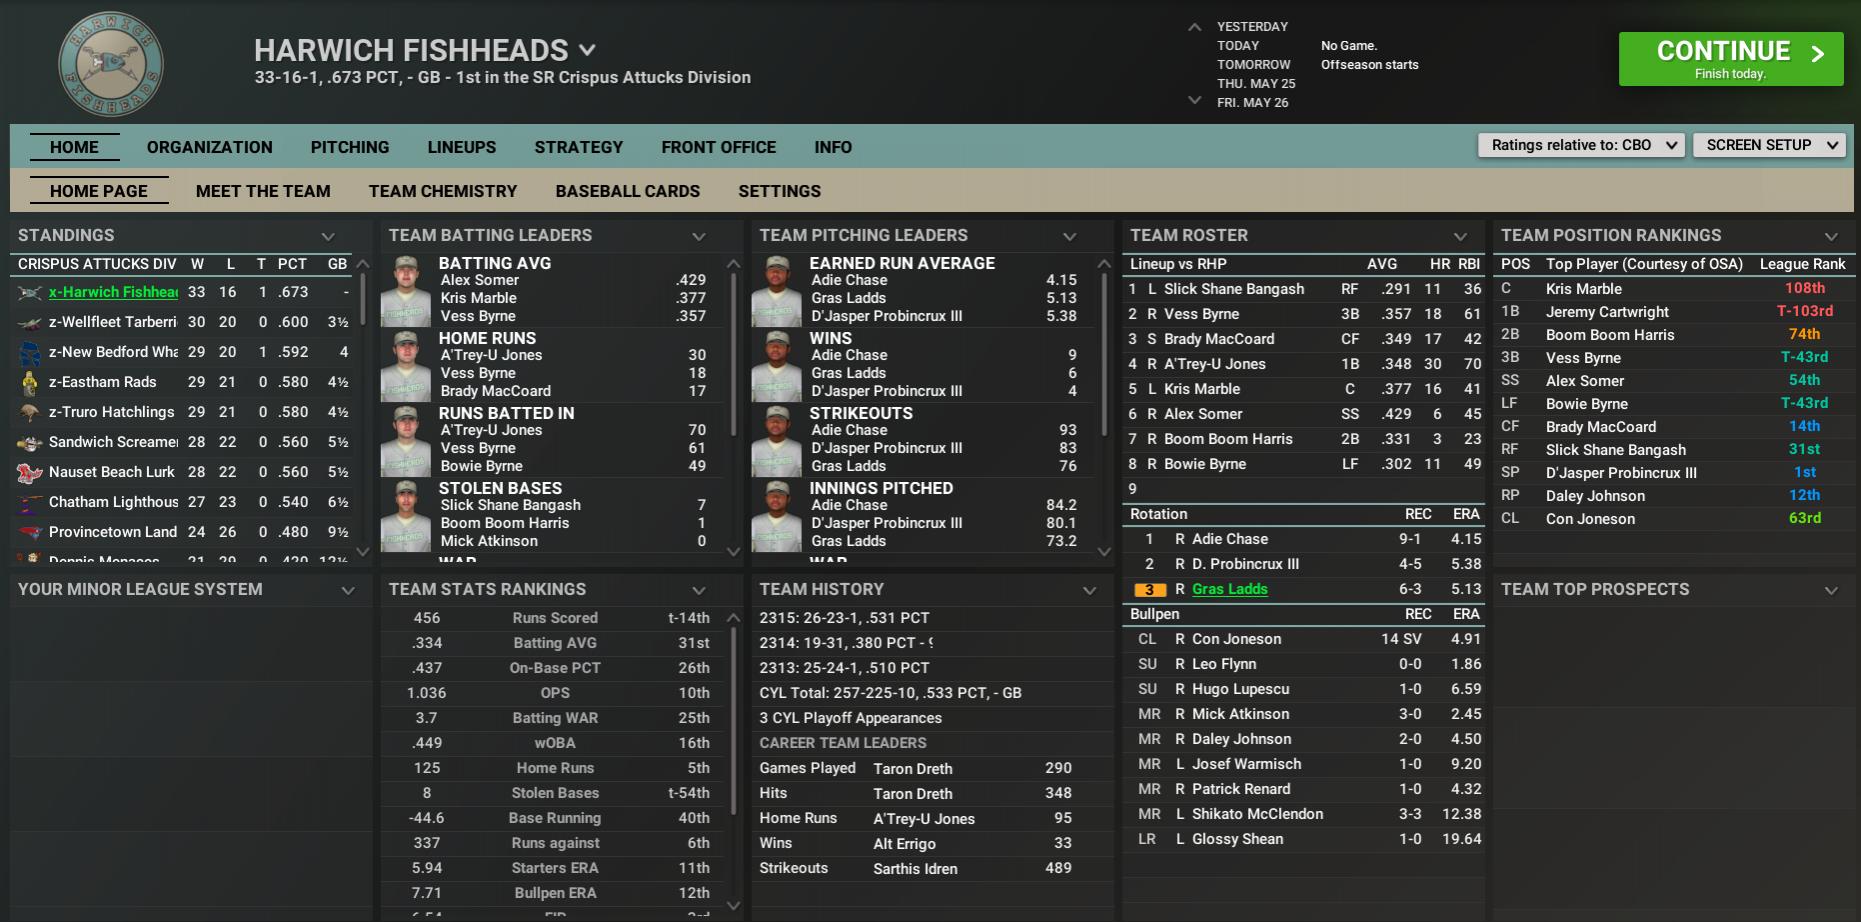Click the Truro Hatchlings logo in standings
Viewport: 1861px width, 922px height.
[x=30, y=412]
